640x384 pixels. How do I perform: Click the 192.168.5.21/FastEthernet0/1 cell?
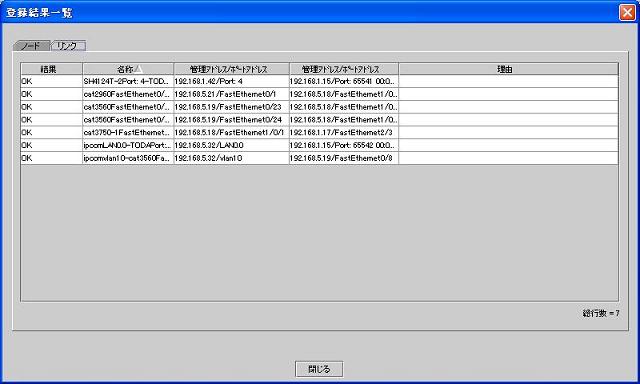pos(231,94)
